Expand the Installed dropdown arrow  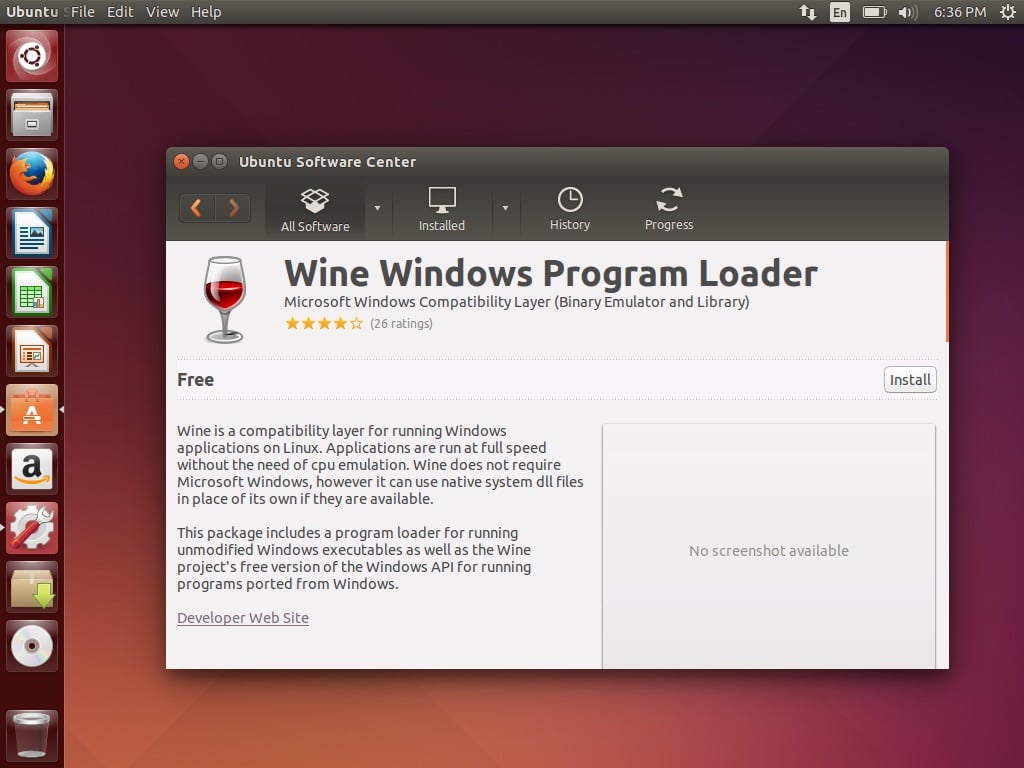click(x=505, y=208)
